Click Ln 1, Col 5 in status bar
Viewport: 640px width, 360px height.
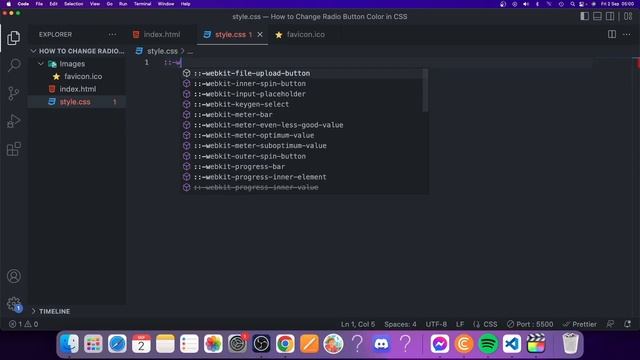tap(358, 324)
